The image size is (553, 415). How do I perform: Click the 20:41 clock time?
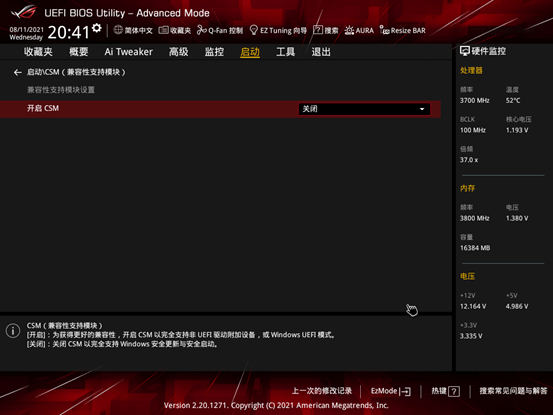click(x=68, y=32)
